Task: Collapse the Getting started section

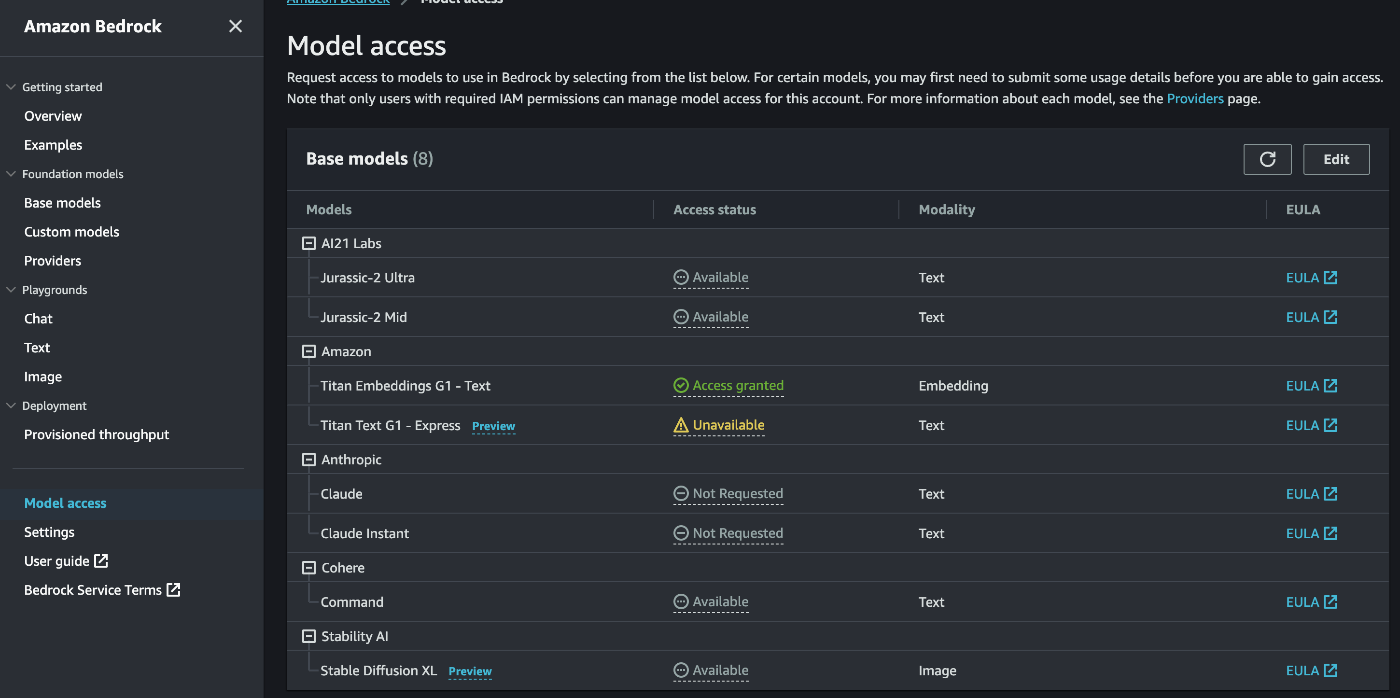Action: click(12, 87)
